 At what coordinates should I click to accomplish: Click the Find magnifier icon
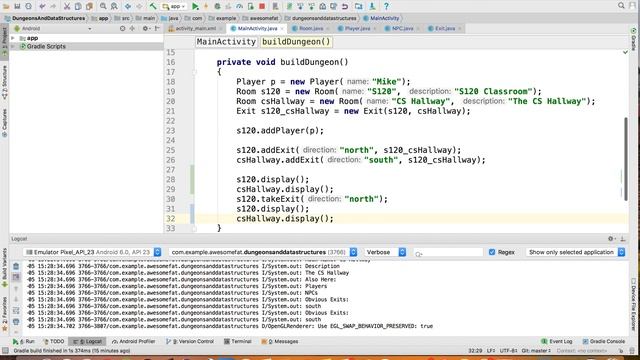click(103, 6)
